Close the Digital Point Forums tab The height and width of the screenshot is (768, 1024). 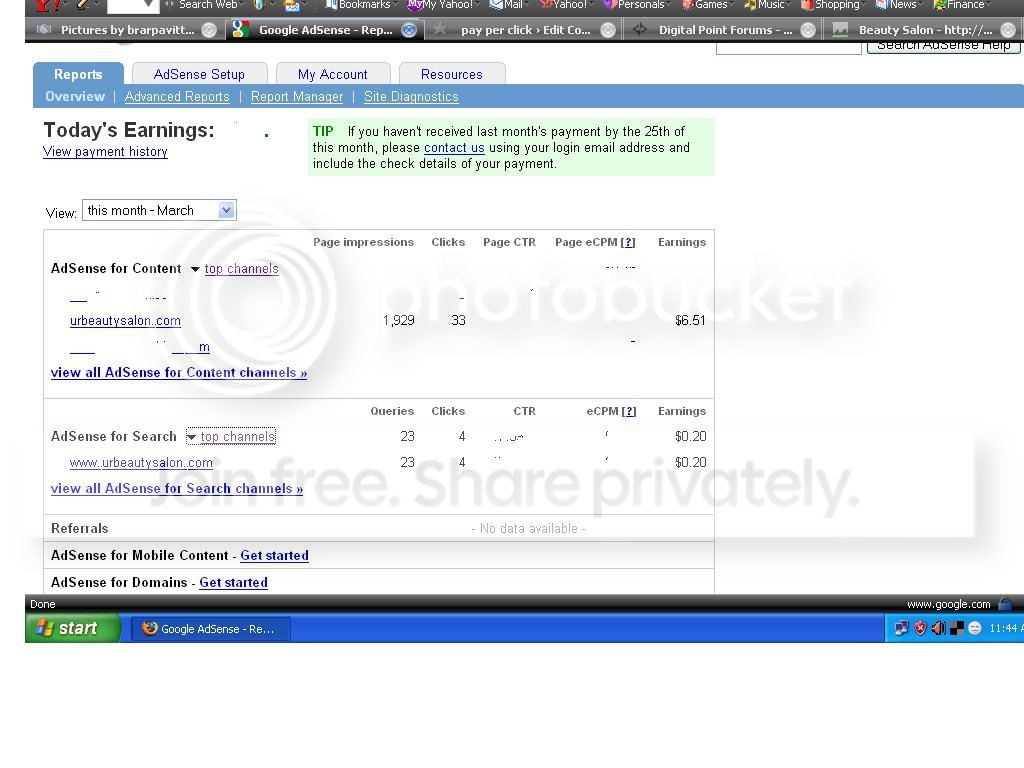(x=808, y=30)
